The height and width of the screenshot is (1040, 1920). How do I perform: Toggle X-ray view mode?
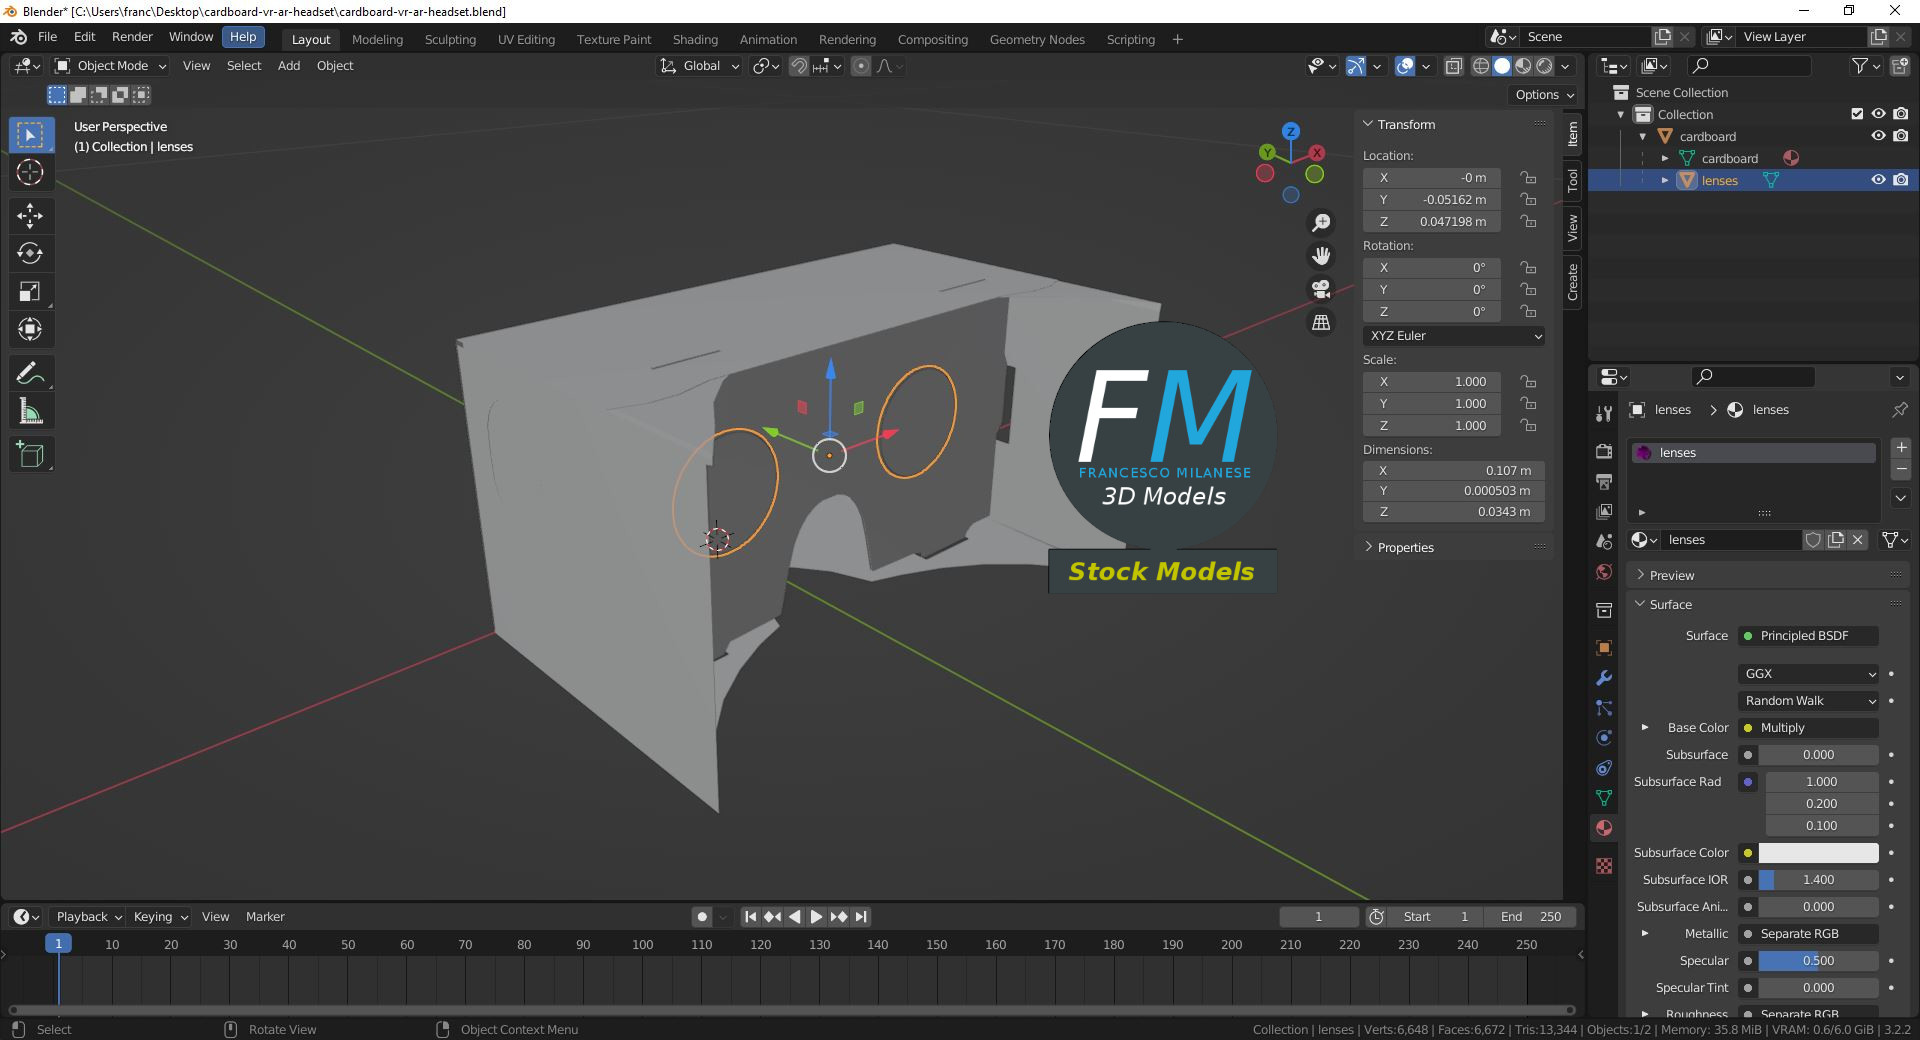click(1453, 66)
